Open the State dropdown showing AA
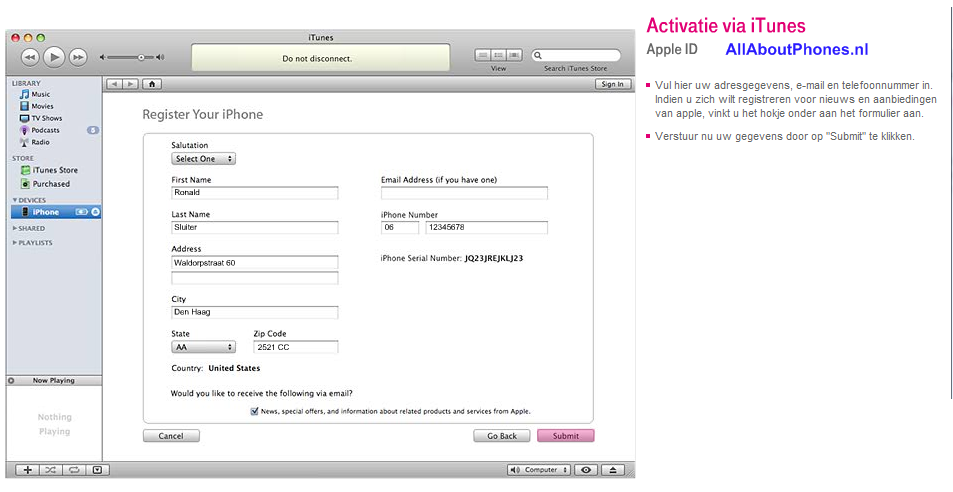This screenshot has width=953, height=492. point(203,347)
